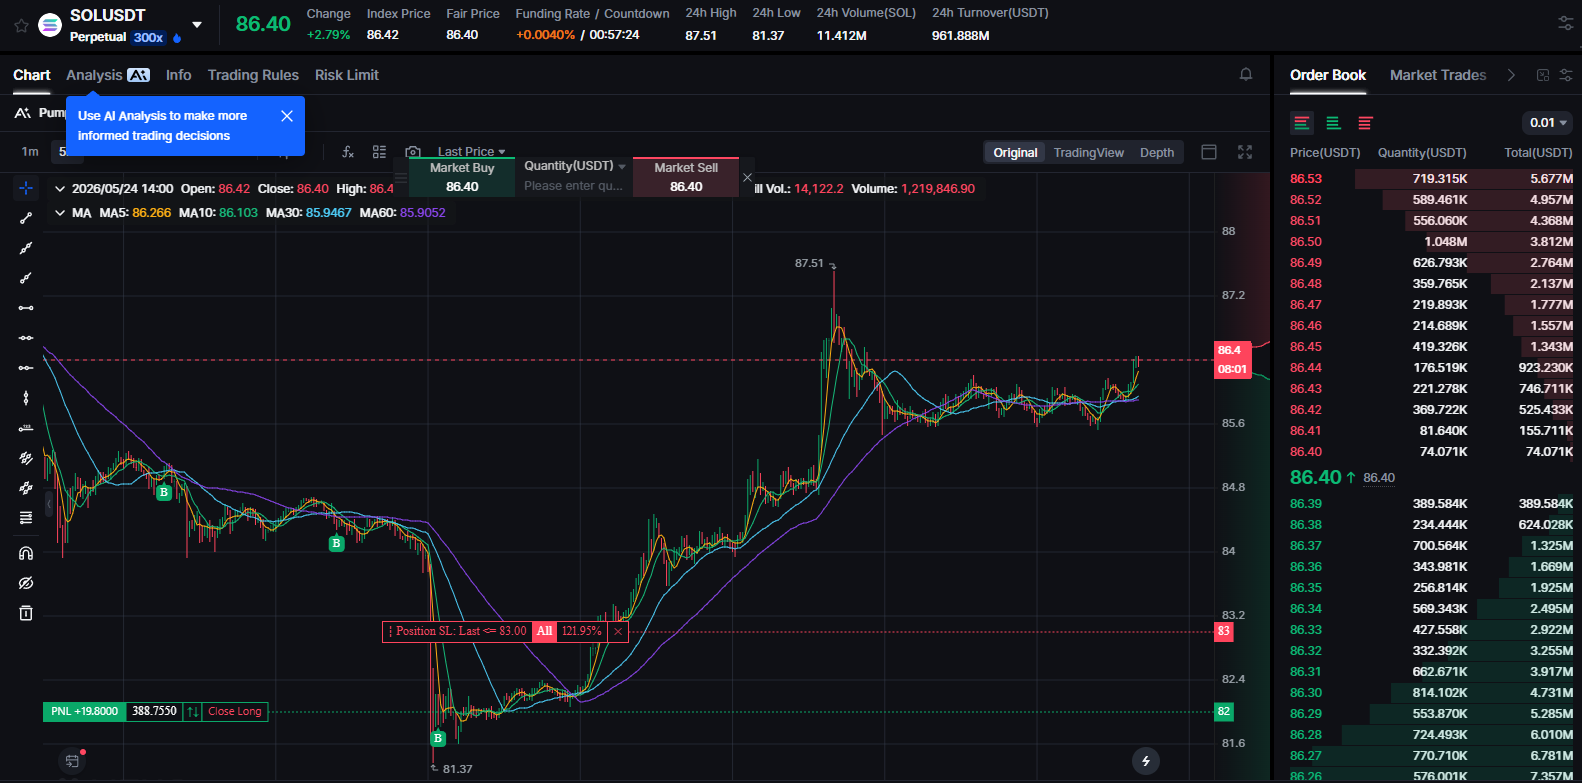Open the SOLUSDT pair selector dropdown
The width and height of the screenshot is (1582, 783).
[x=197, y=25]
